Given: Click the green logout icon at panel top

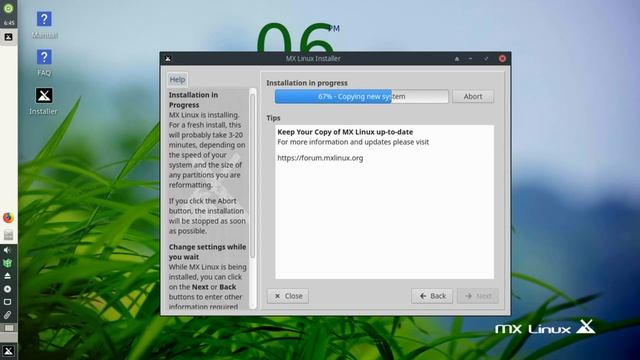Looking at the screenshot, I should click(x=8, y=9).
